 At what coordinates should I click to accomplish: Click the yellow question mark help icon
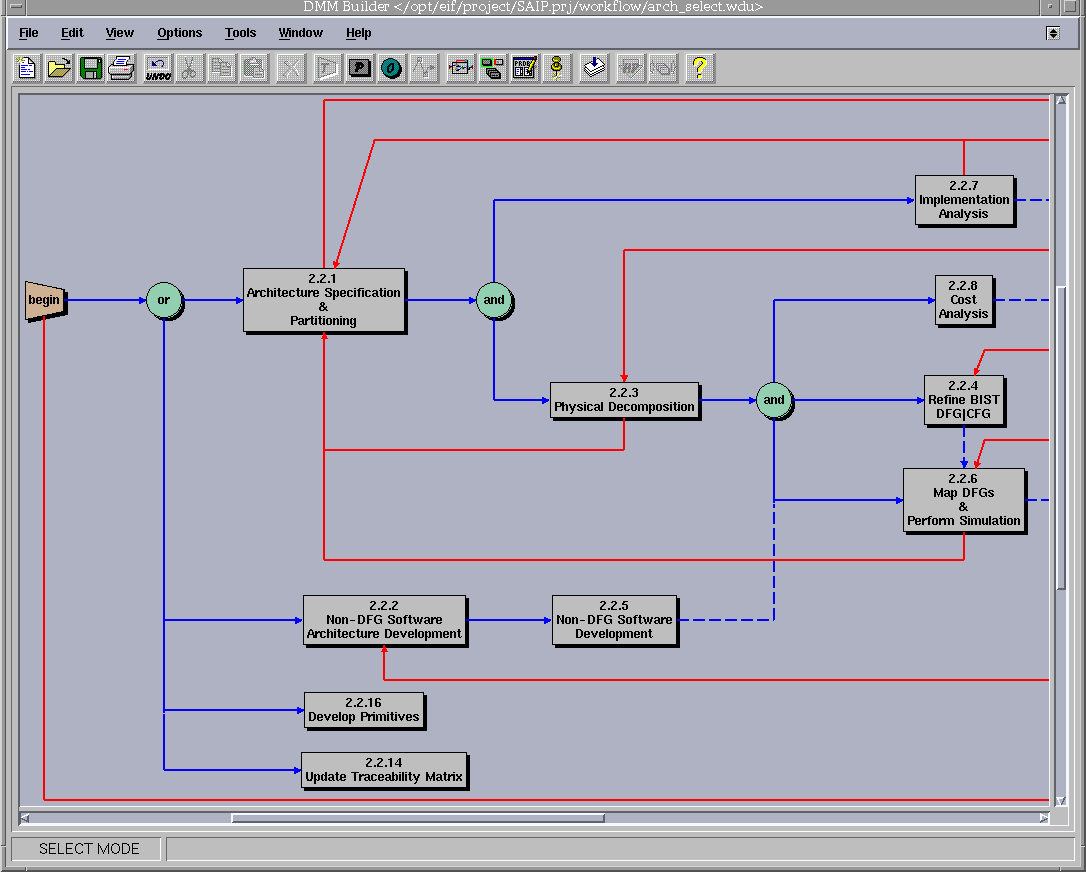[699, 68]
